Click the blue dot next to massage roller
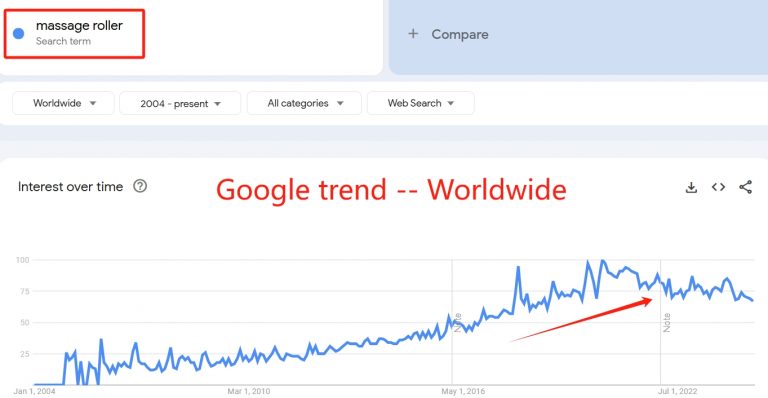This screenshot has width=768, height=398. point(19,33)
